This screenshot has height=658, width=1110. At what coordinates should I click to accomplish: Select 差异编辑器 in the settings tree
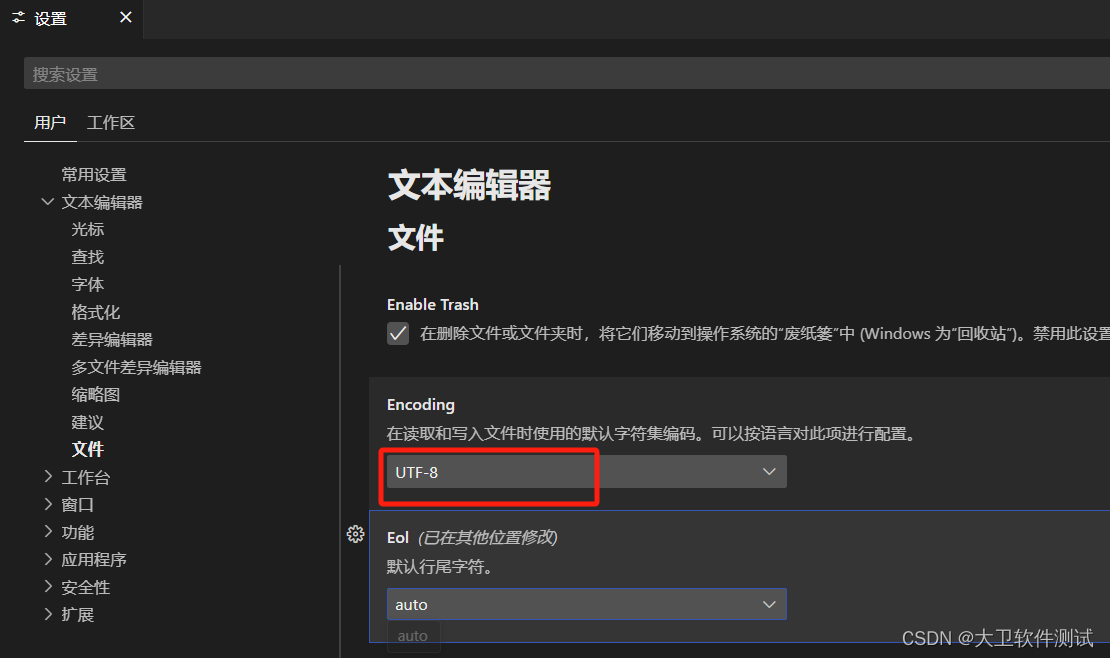click(x=112, y=340)
